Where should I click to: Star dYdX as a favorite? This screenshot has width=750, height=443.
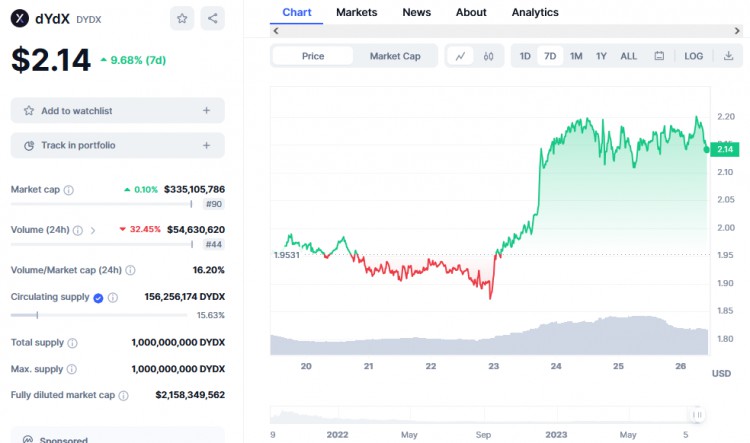pyautogui.click(x=182, y=19)
